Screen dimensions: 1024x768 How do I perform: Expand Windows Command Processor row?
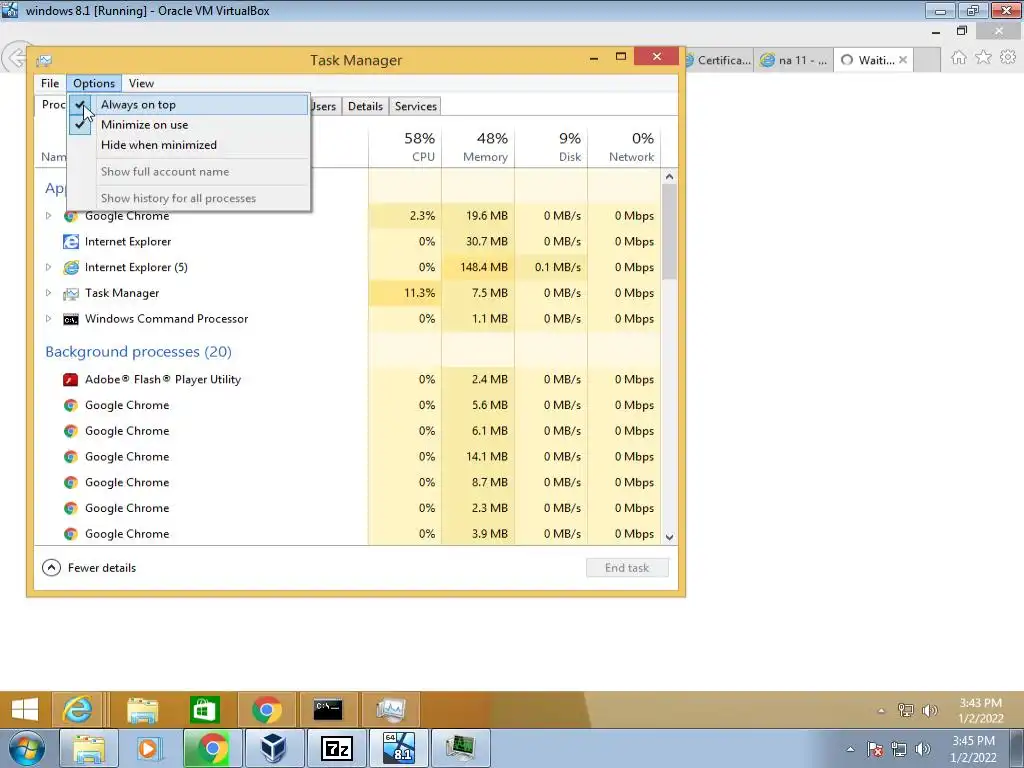click(48, 319)
